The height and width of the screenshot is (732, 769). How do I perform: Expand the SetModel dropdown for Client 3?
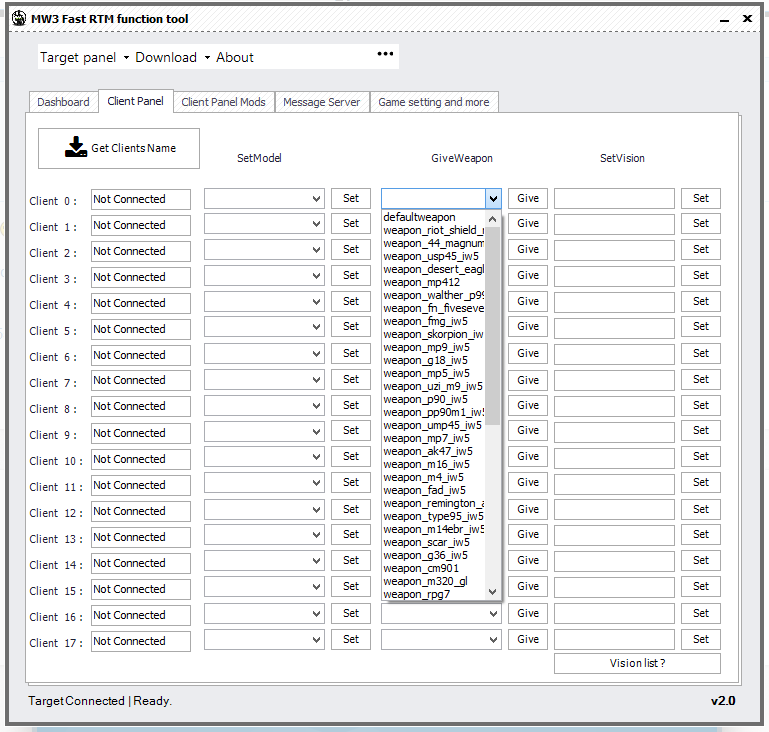316,276
